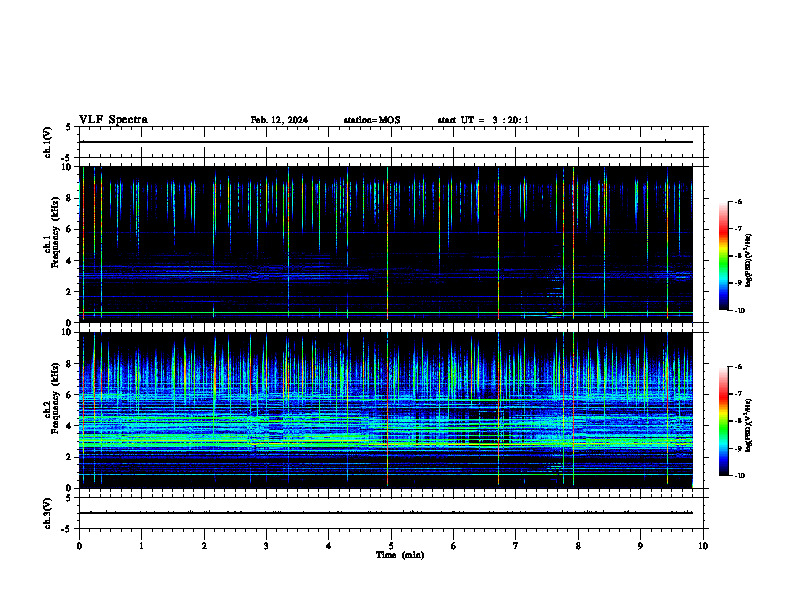Click the ch.1 spectrogram color scale bar

pyautogui.click(x=723, y=256)
